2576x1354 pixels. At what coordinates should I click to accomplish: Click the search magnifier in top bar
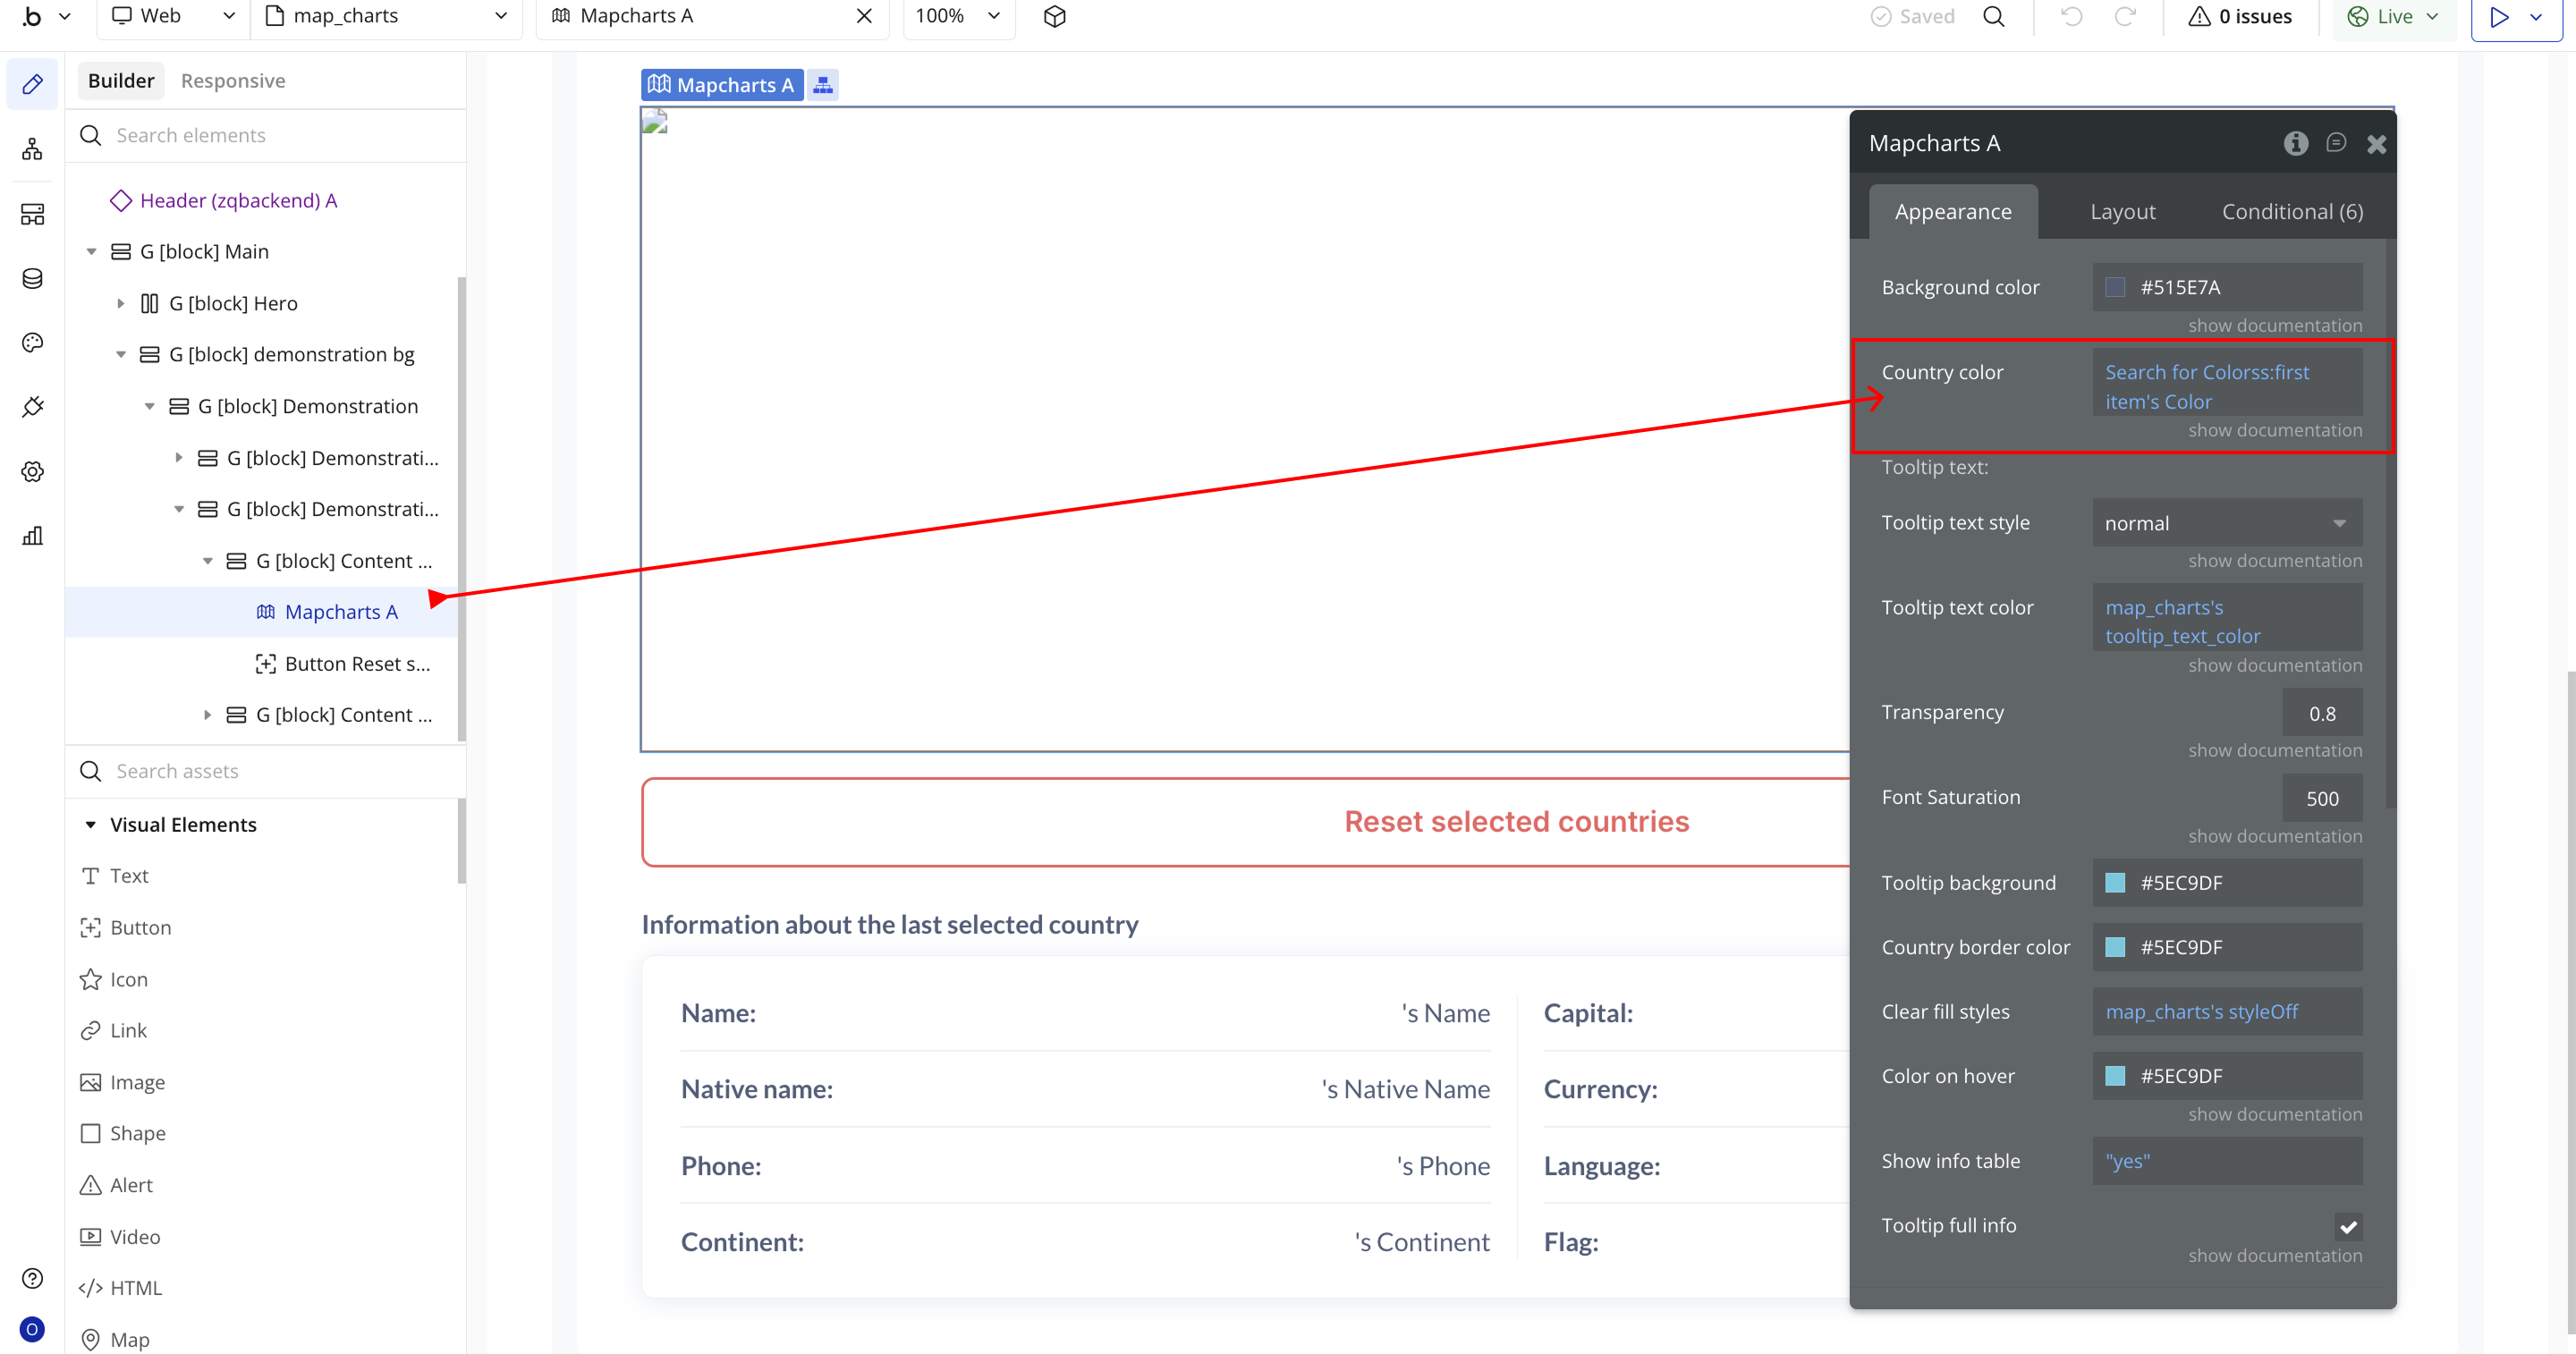pos(1993,16)
